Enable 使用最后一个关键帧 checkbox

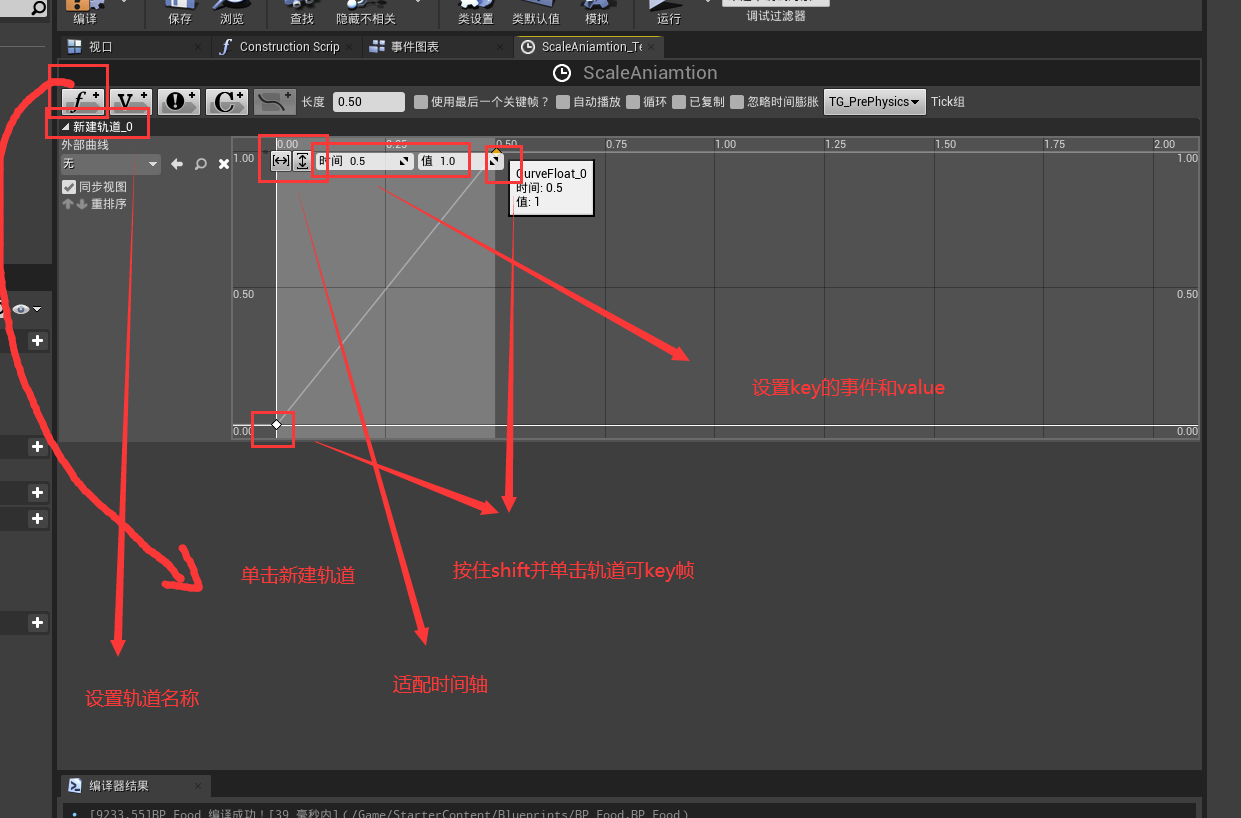pyautogui.click(x=421, y=102)
